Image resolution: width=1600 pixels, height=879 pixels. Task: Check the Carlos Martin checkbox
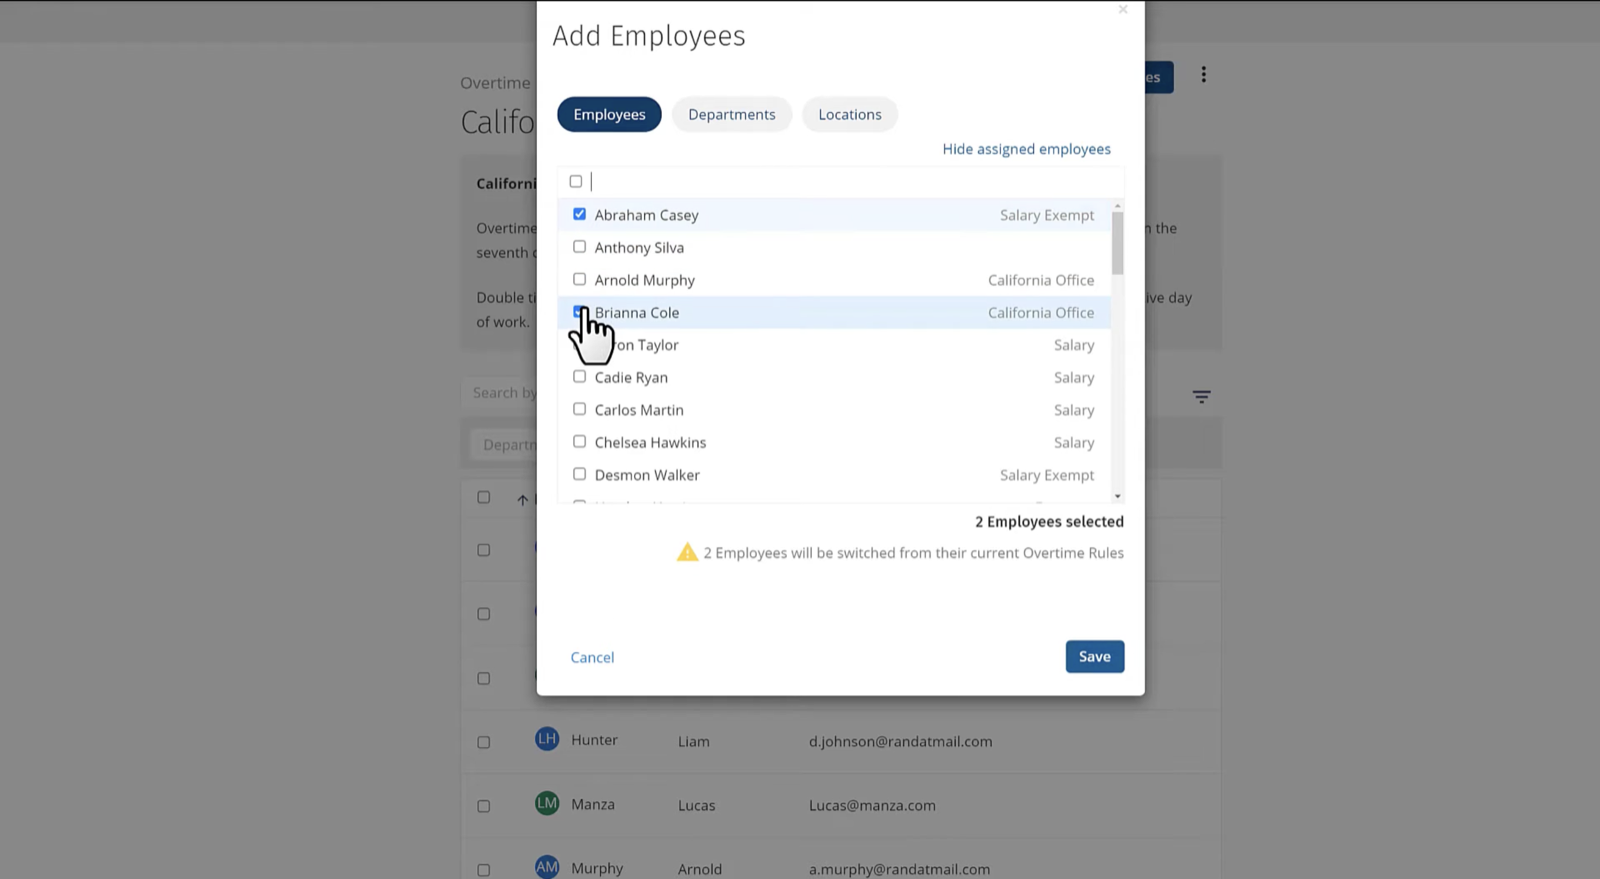click(579, 409)
